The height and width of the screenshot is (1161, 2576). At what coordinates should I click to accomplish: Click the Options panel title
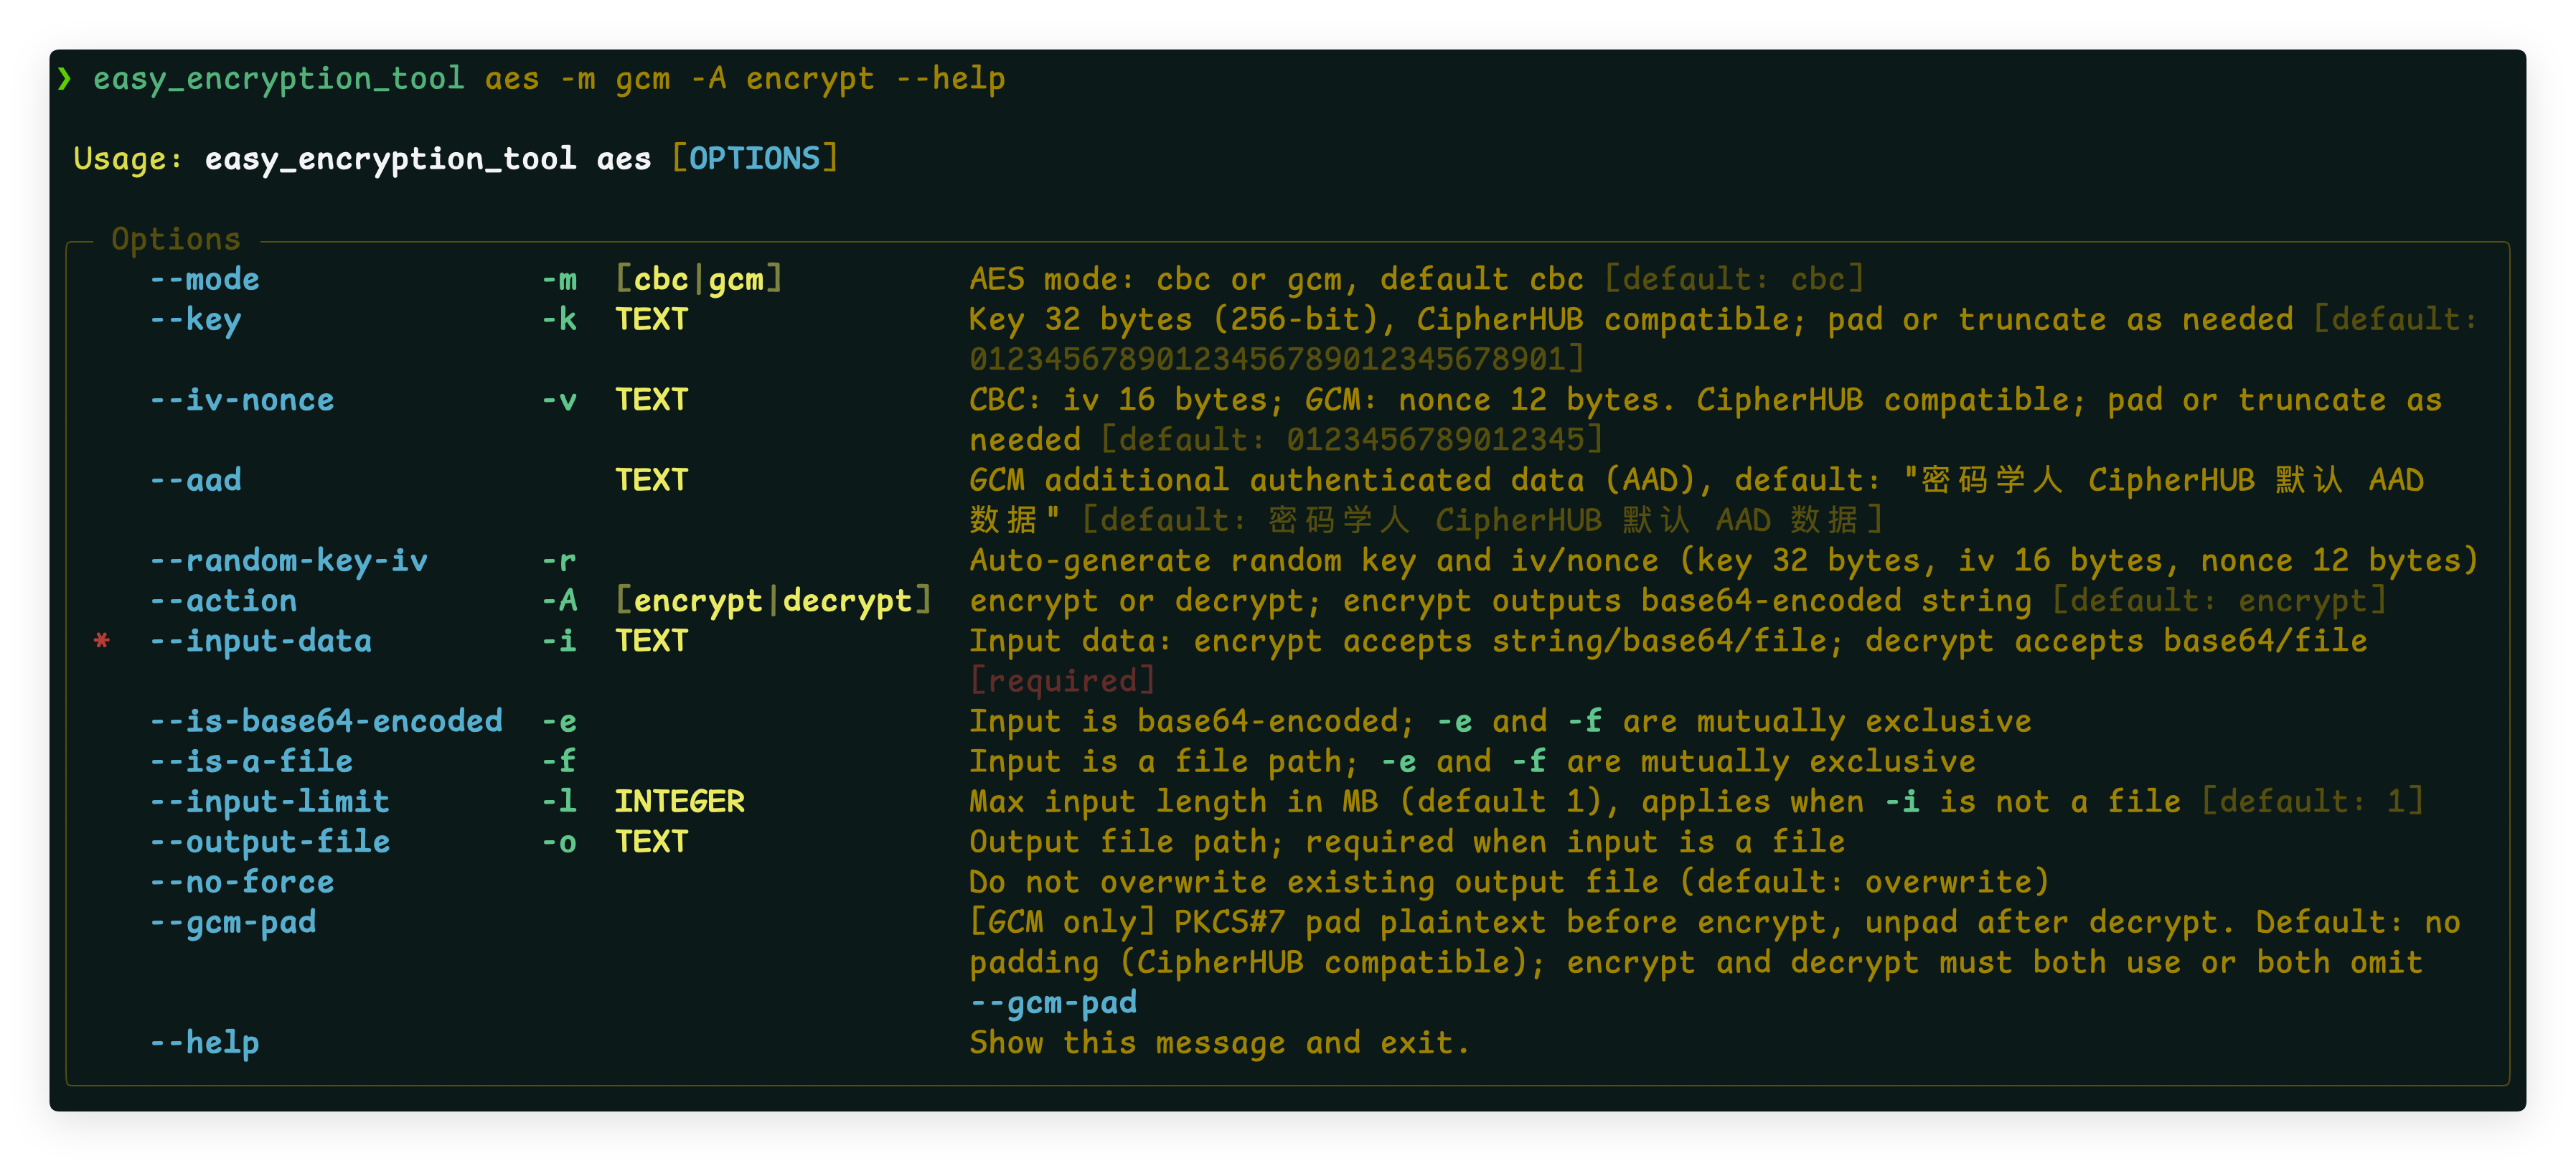pos(176,239)
